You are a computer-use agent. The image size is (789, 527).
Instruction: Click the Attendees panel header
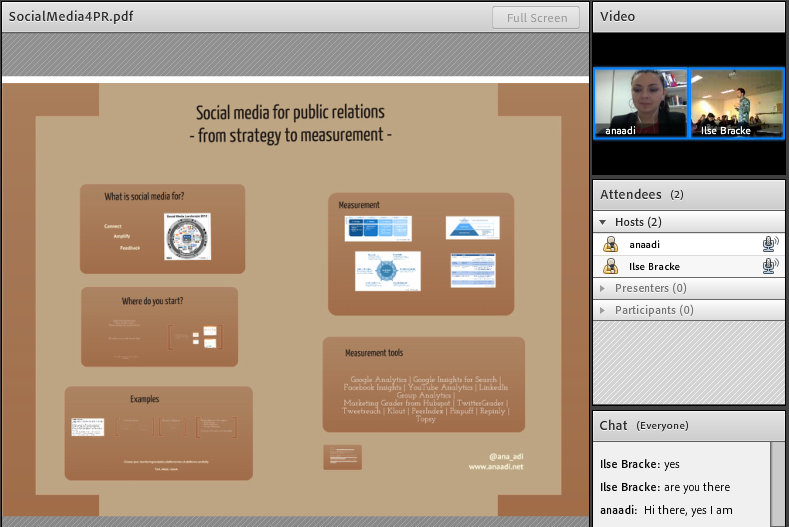point(689,194)
